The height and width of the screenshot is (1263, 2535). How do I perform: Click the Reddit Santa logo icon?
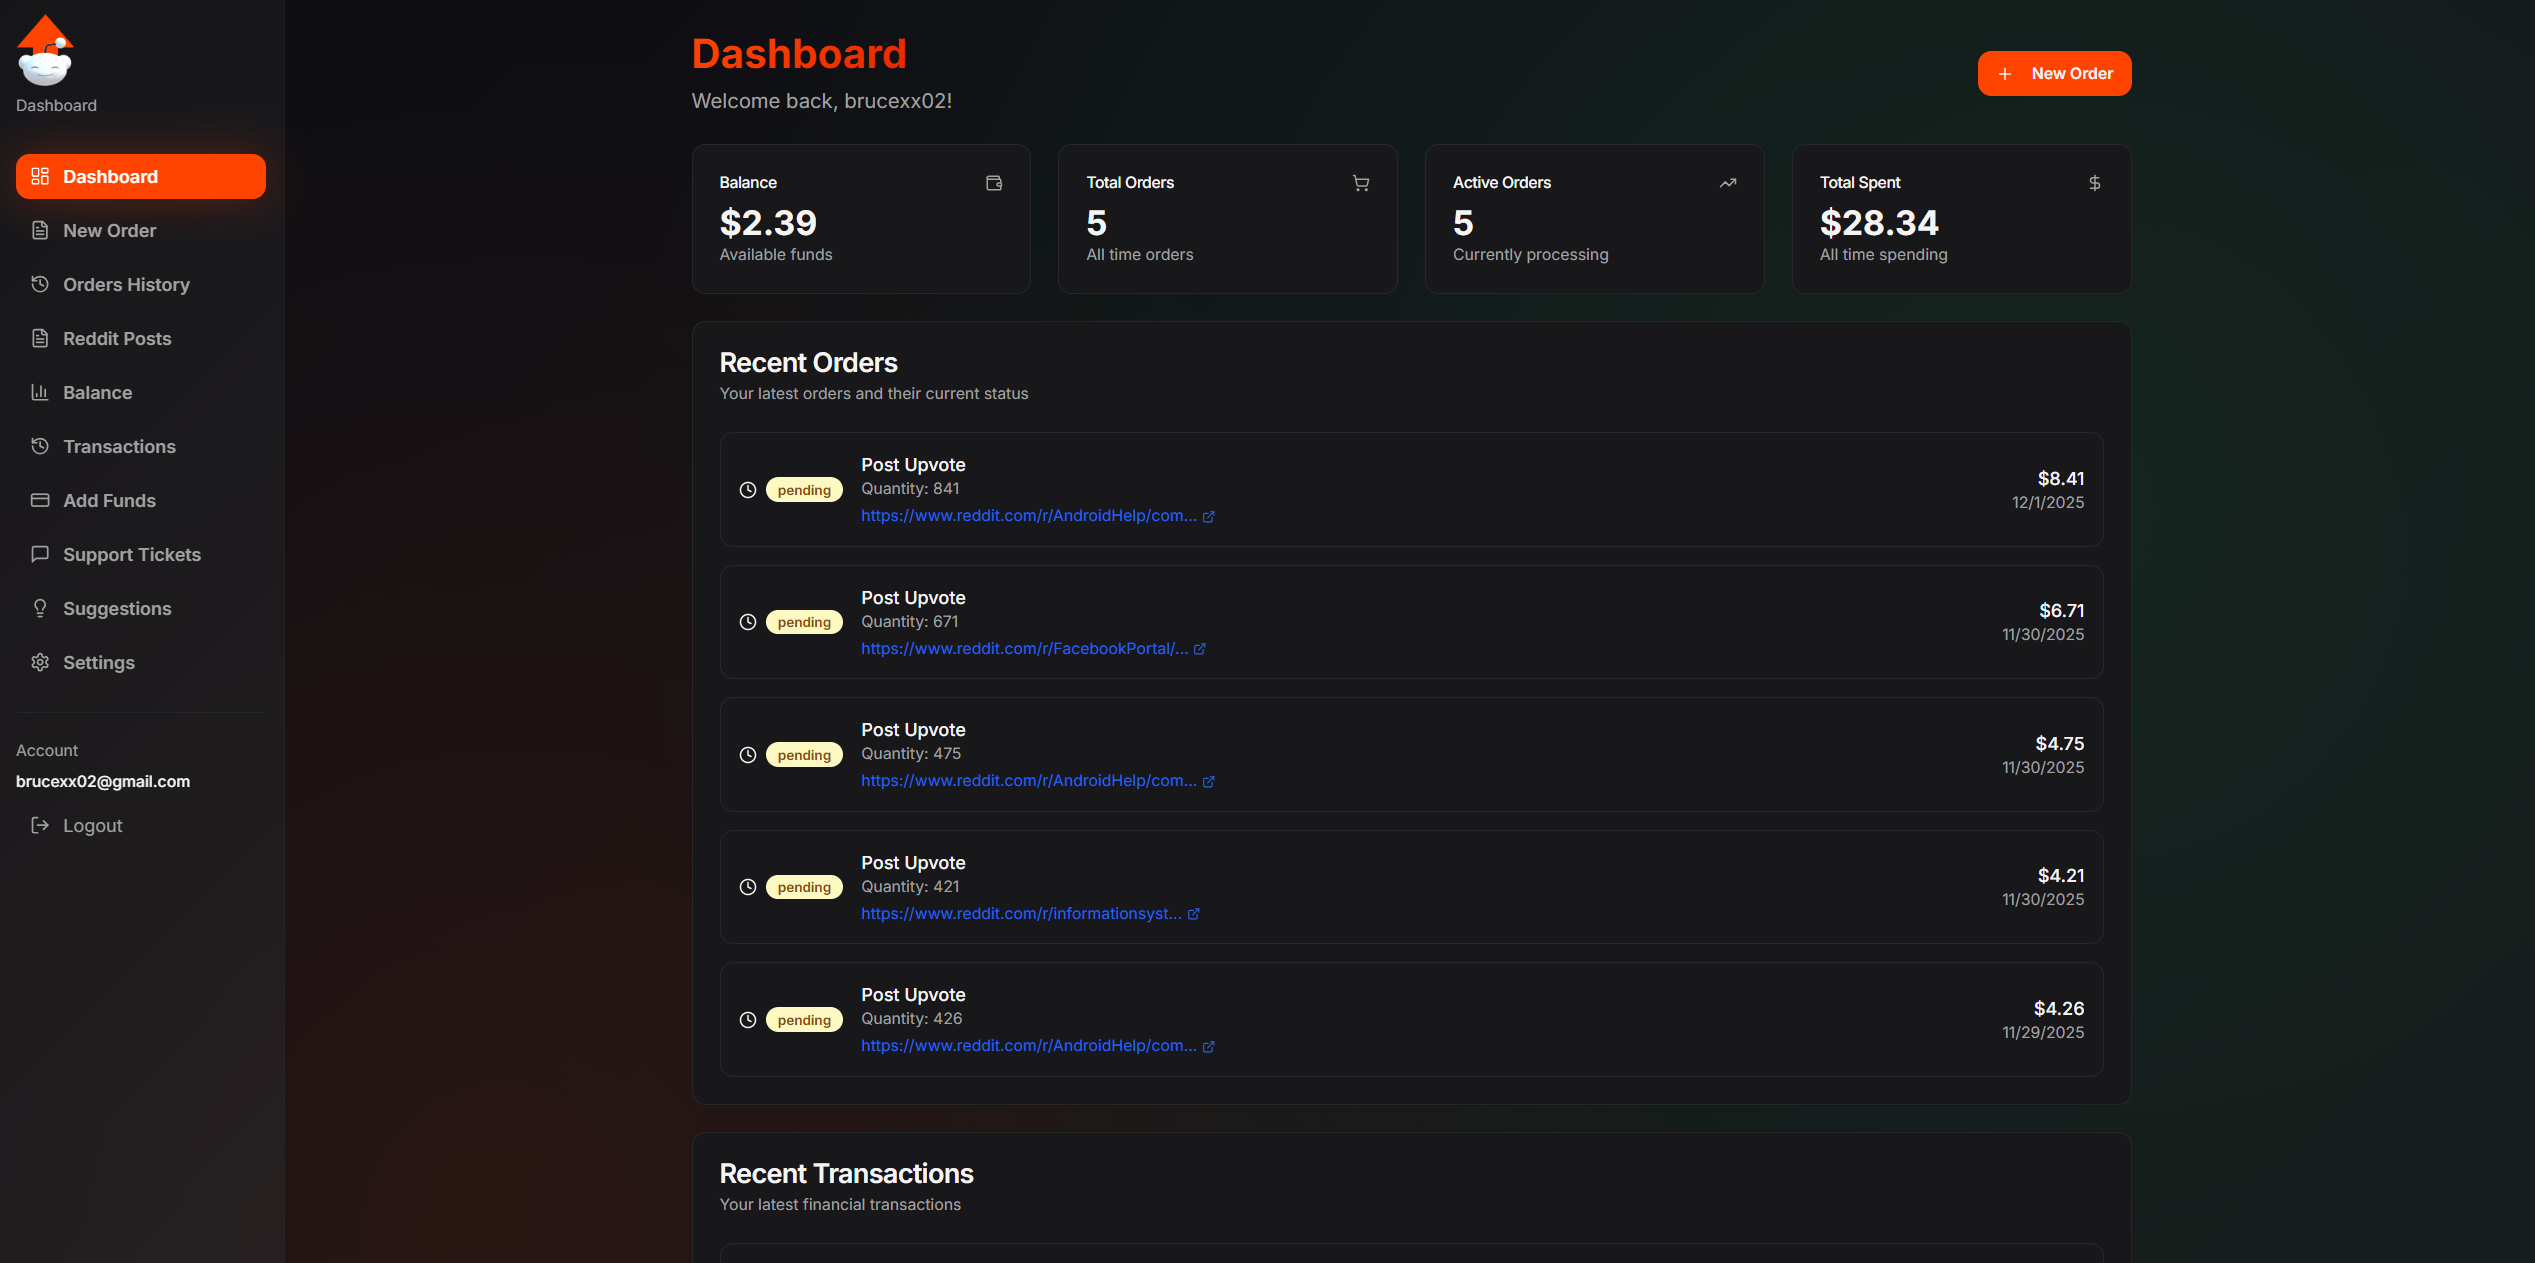pyautogui.click(x=45, y=52)
